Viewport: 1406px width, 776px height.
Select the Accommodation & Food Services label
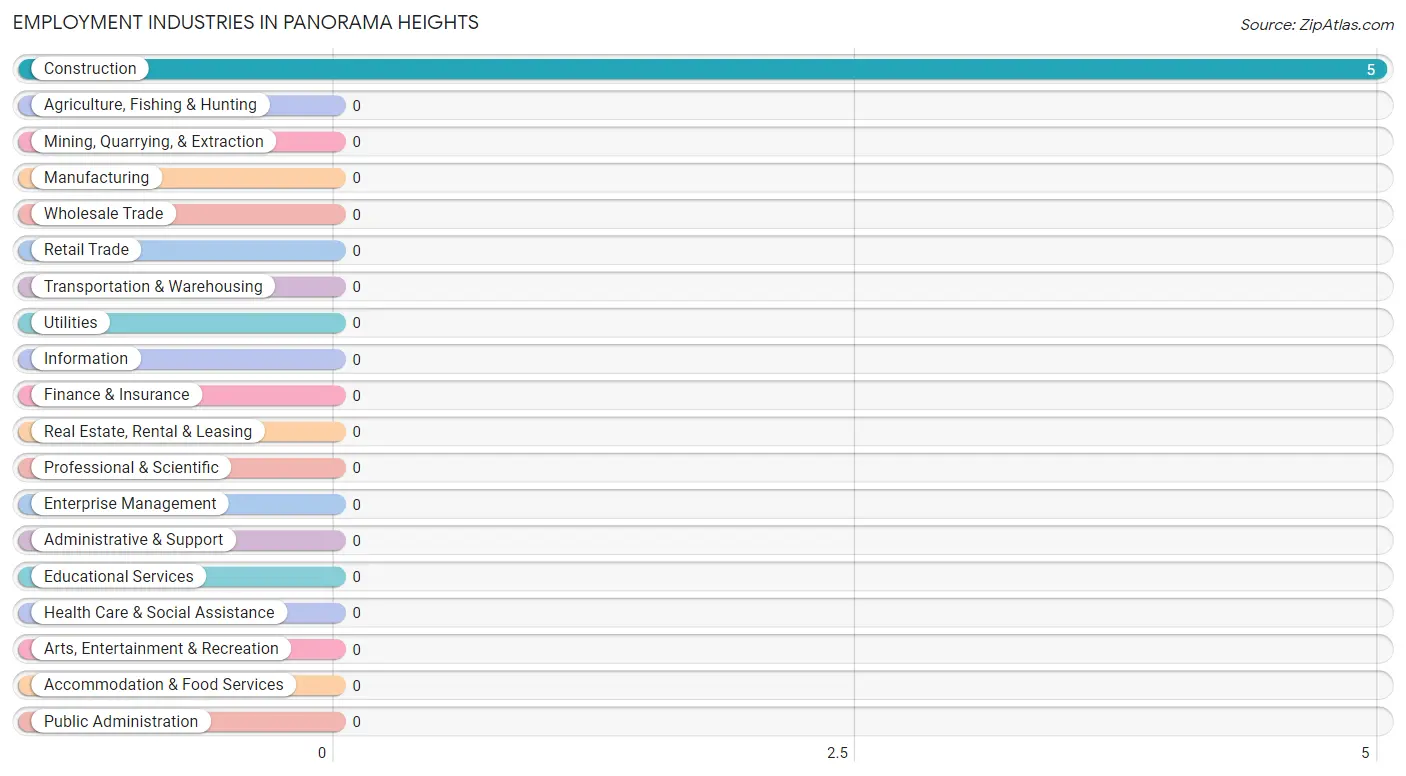(x=164, y=685)
